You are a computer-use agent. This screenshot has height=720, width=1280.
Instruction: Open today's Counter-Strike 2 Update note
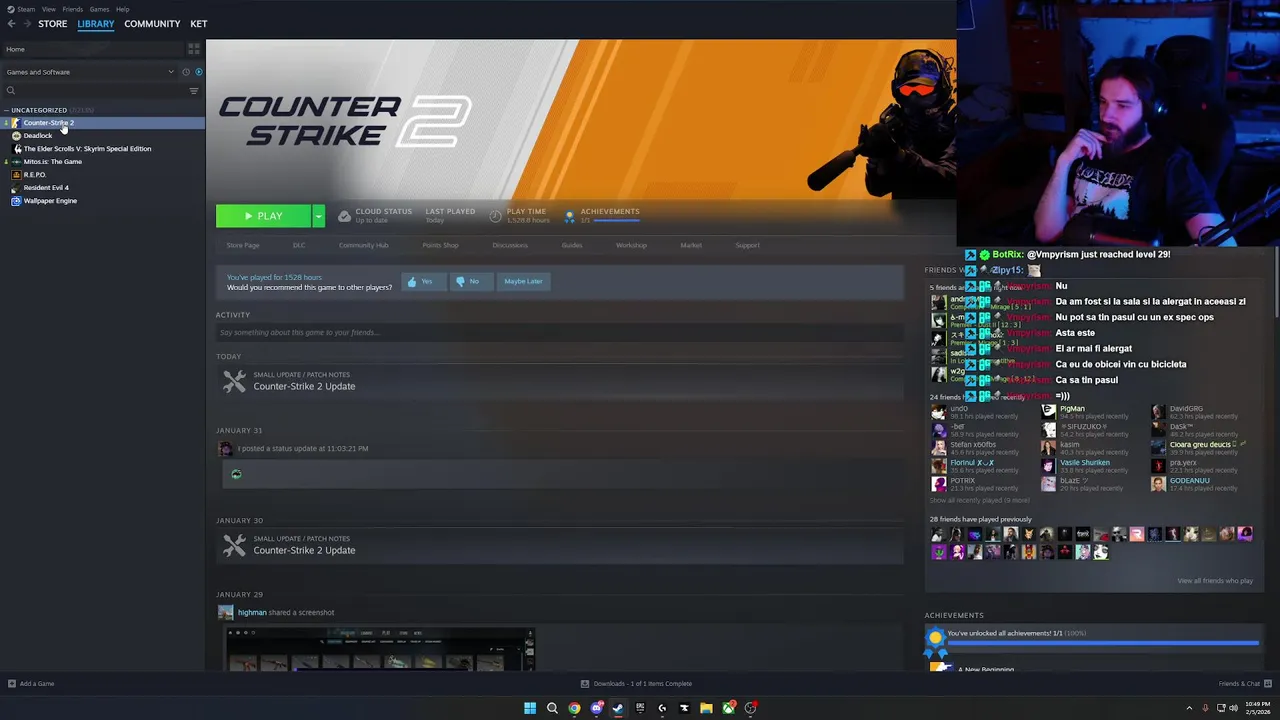tap(304, 386)
